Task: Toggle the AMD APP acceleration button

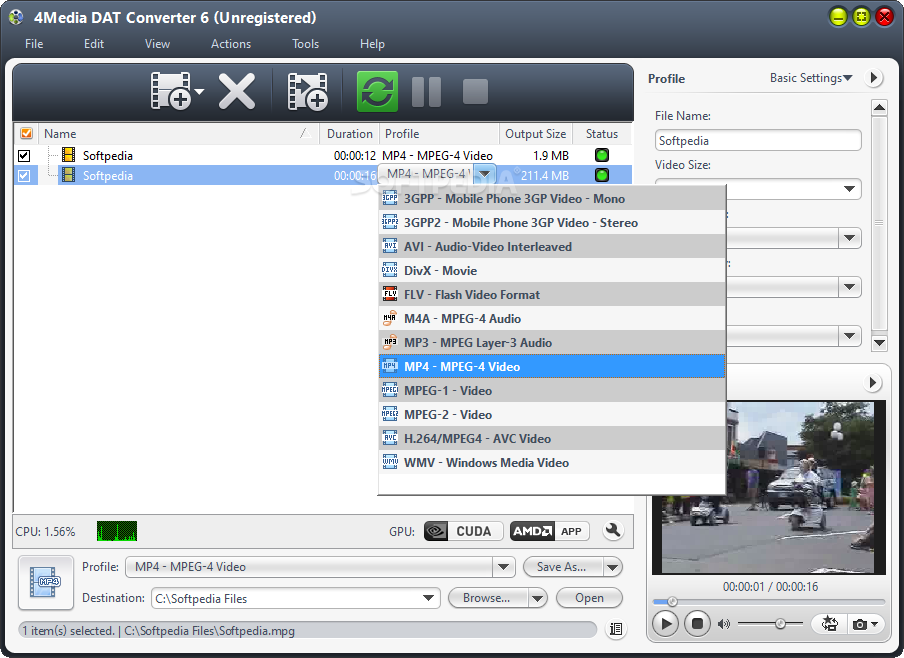Action: tap(549, 531)
